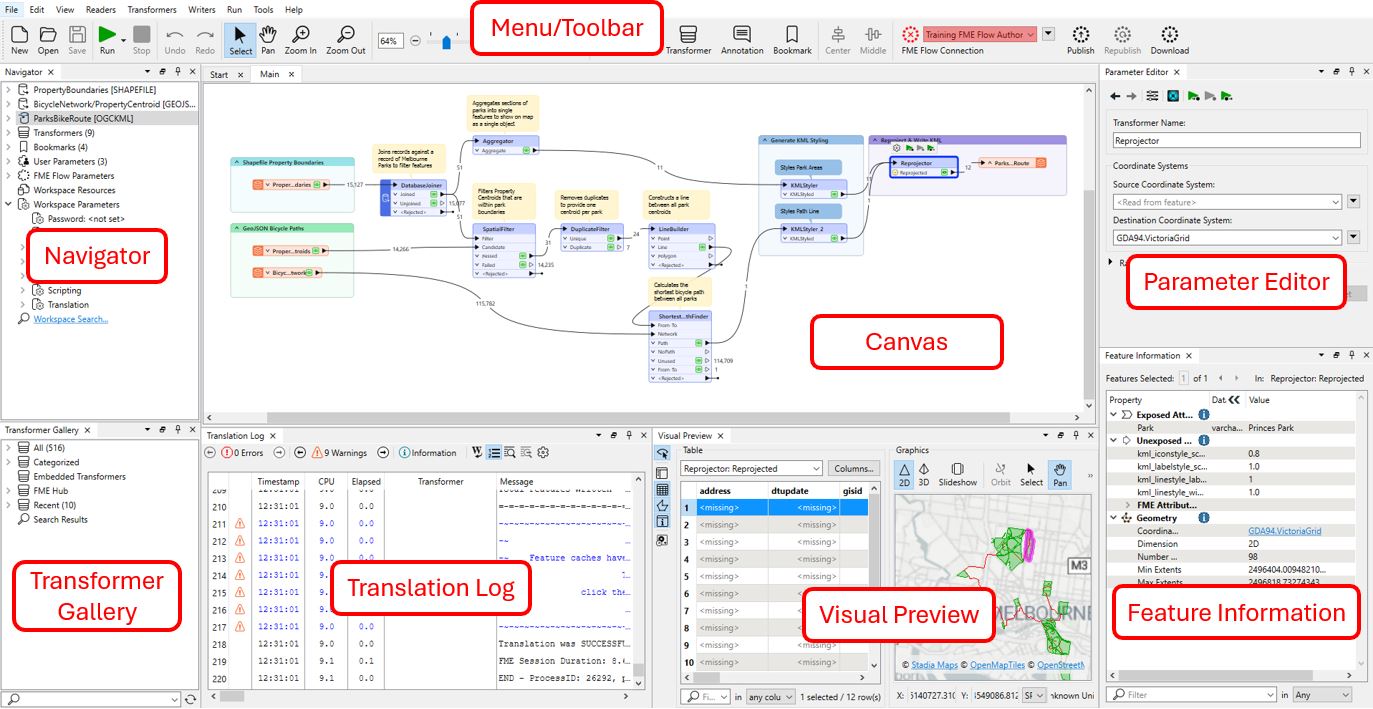
Task: Run the workspace with the green Run button
Action: 106,39
